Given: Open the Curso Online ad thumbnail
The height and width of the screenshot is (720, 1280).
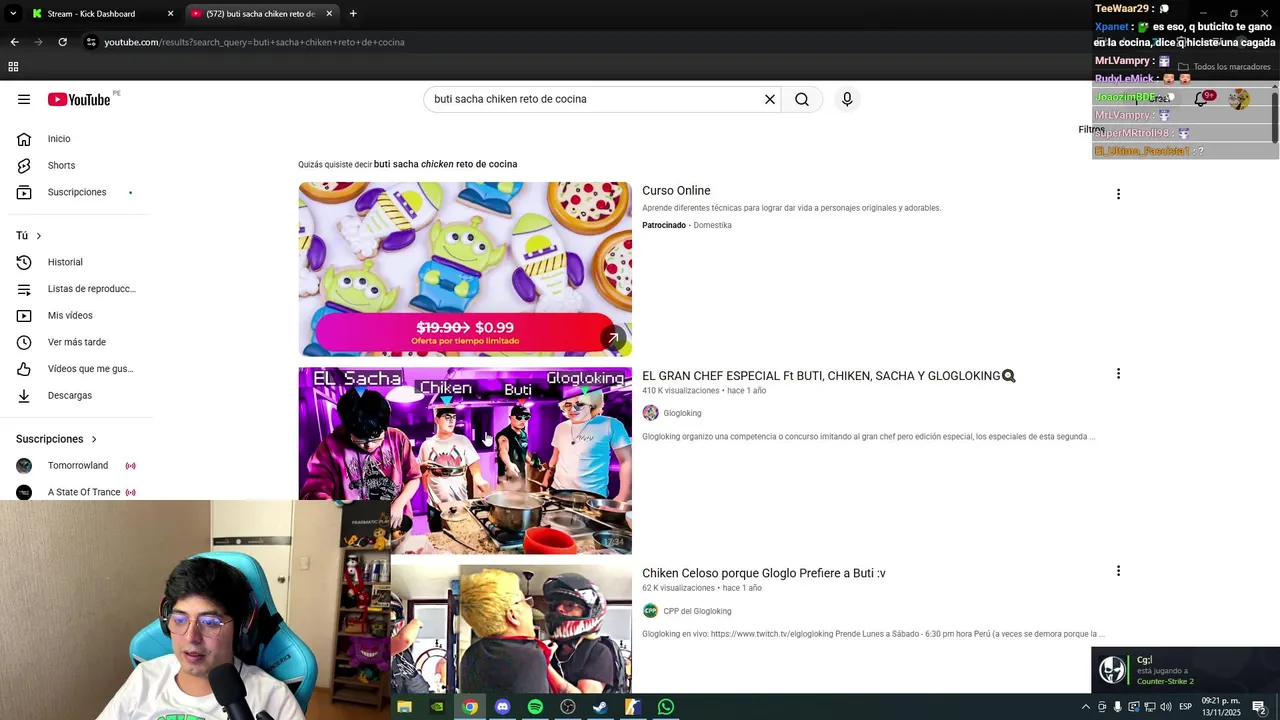Looking at the screenshot, I should click(x=465, y=269).
